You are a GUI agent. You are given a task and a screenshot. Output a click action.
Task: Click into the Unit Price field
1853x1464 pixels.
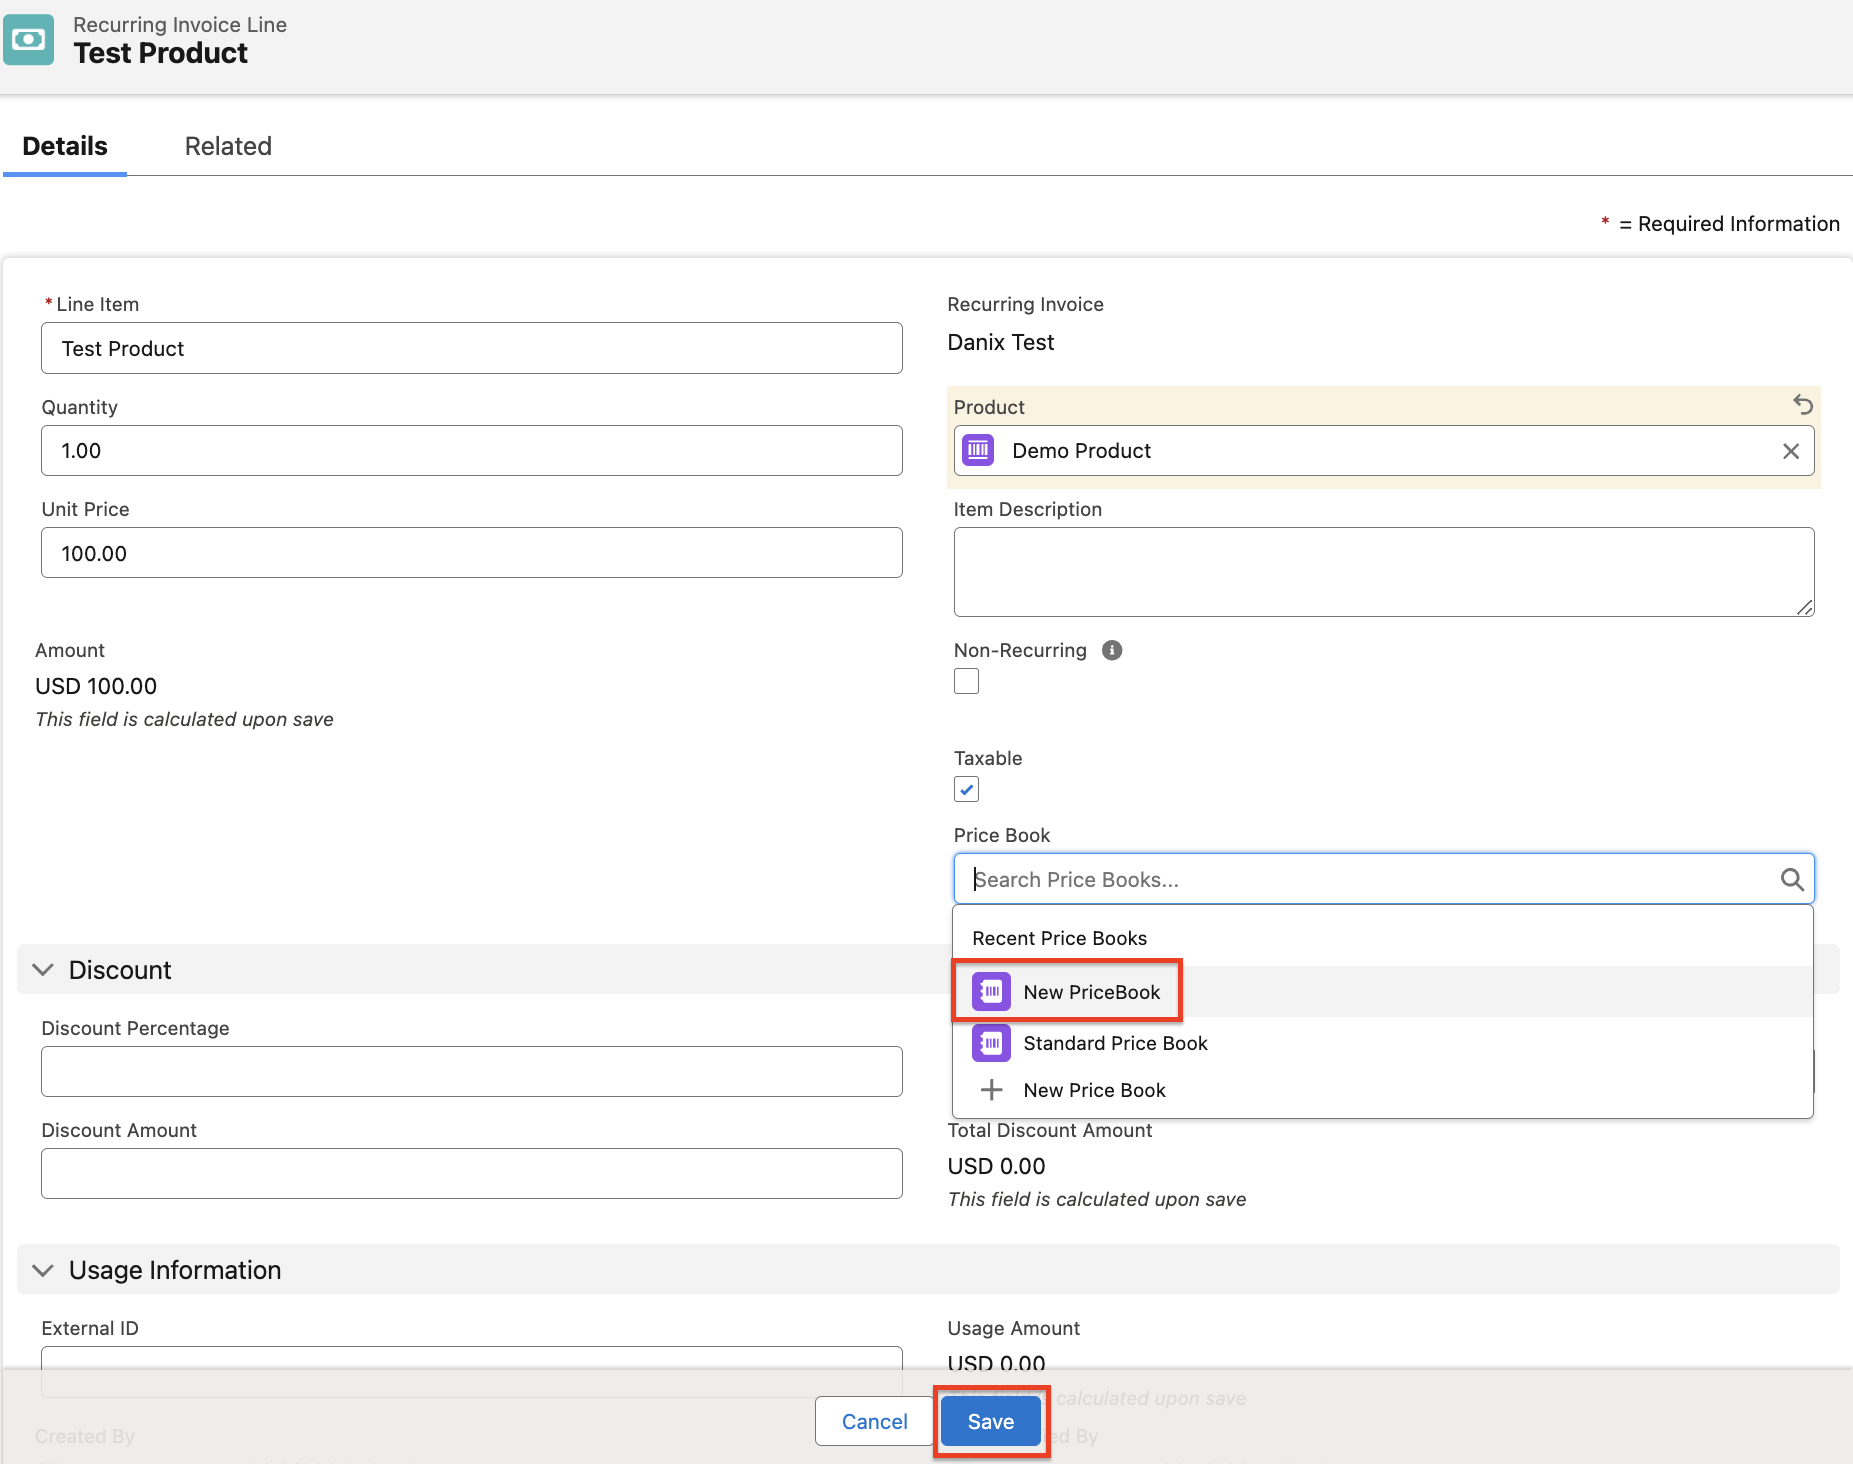coord(471,553)
